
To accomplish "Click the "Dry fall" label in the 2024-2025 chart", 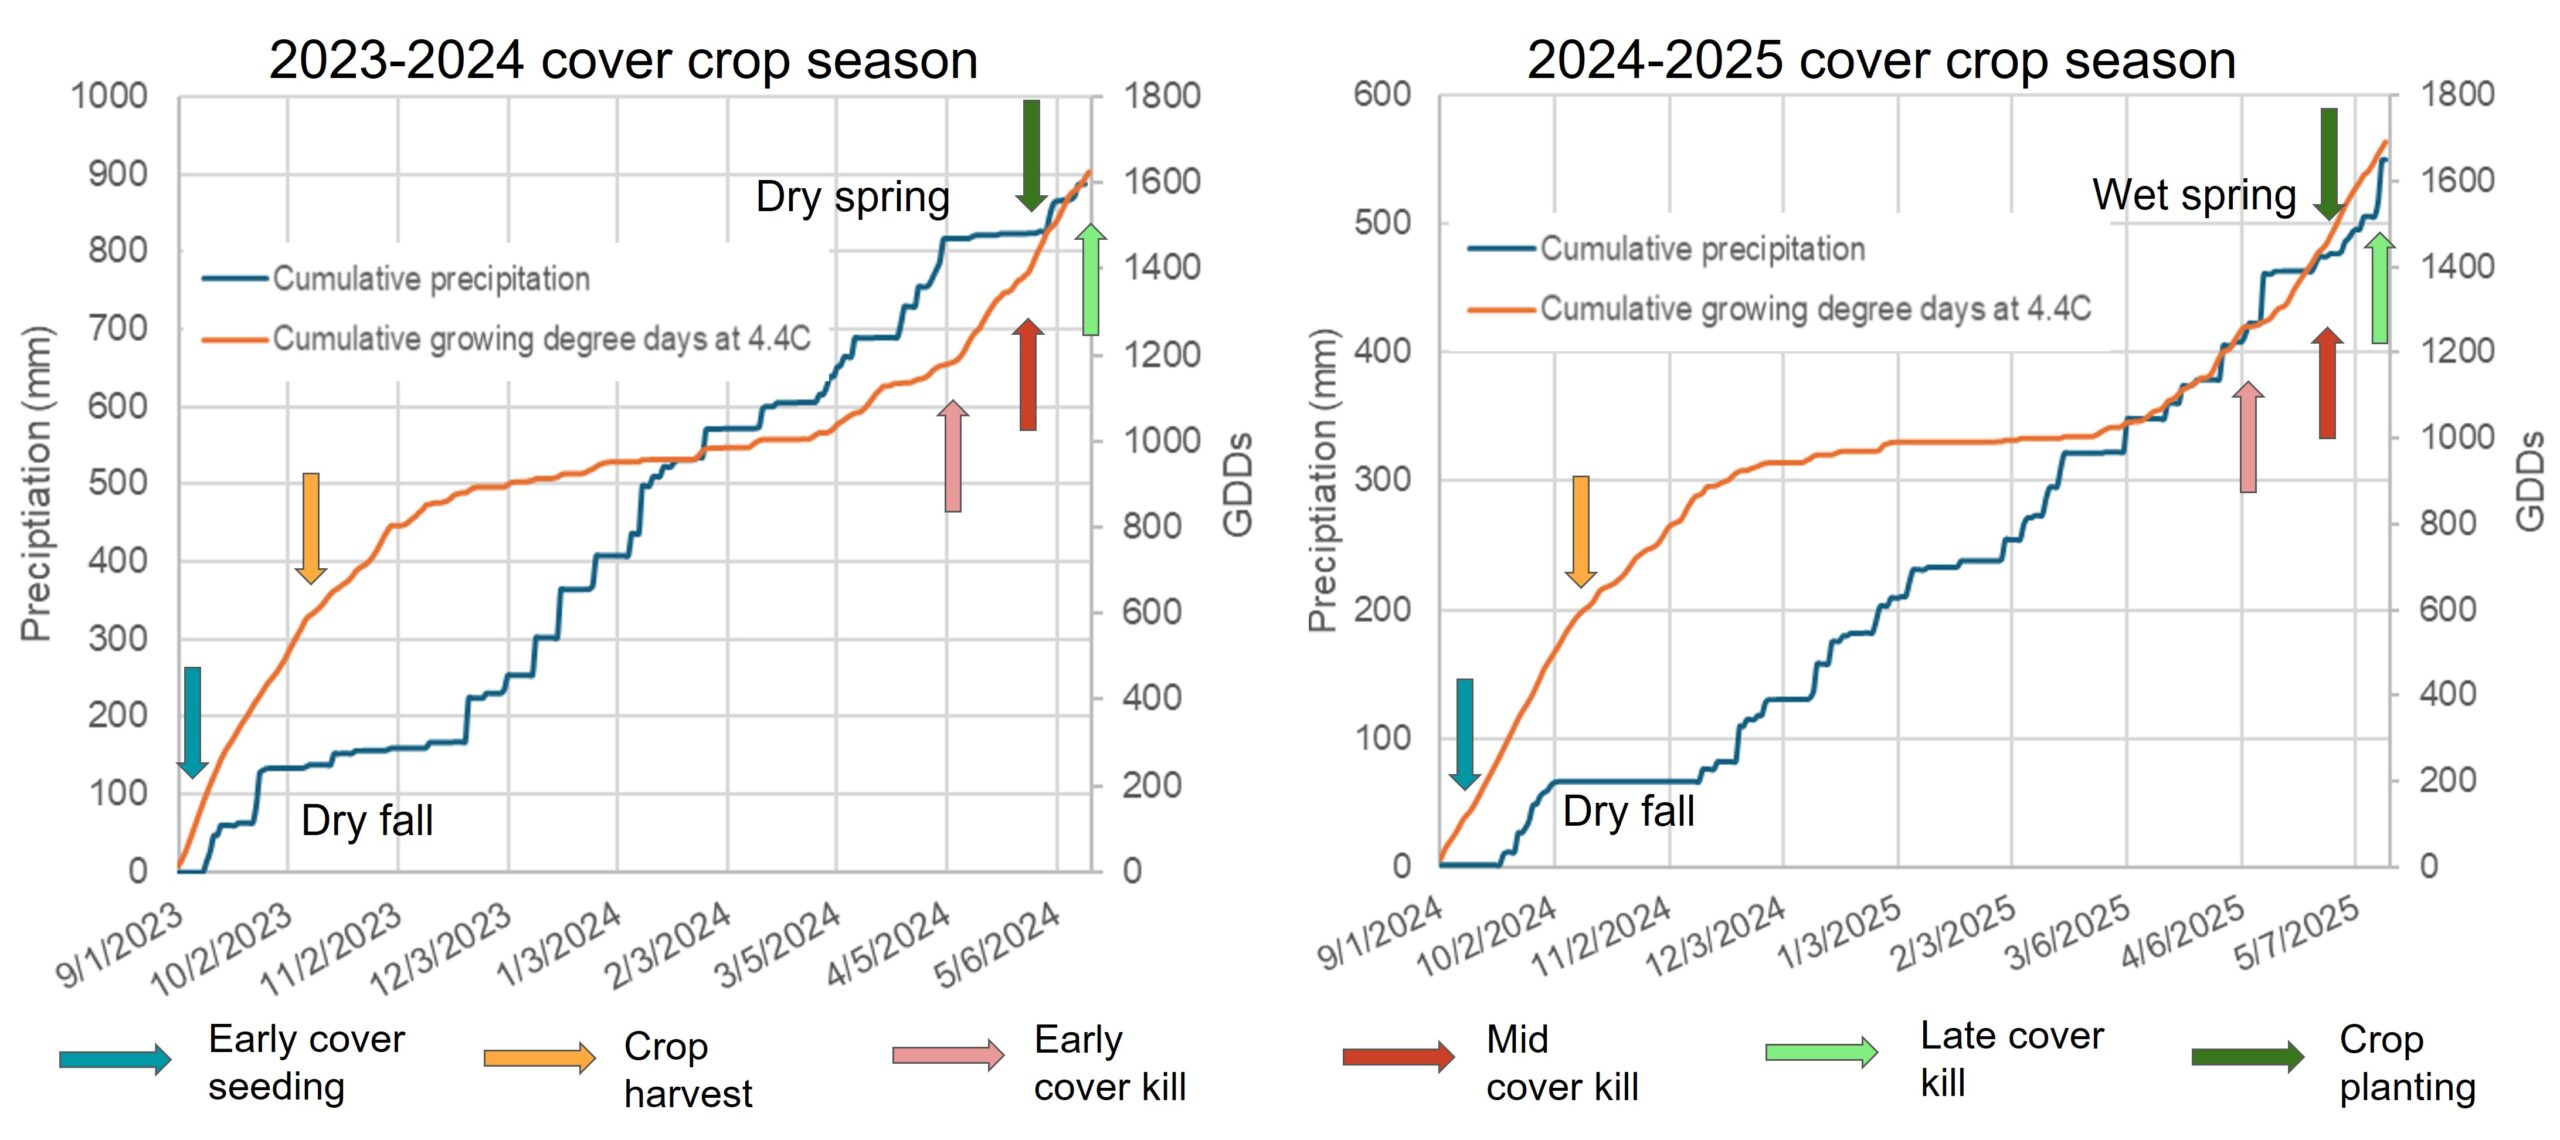I will (x=1628, y=811).
